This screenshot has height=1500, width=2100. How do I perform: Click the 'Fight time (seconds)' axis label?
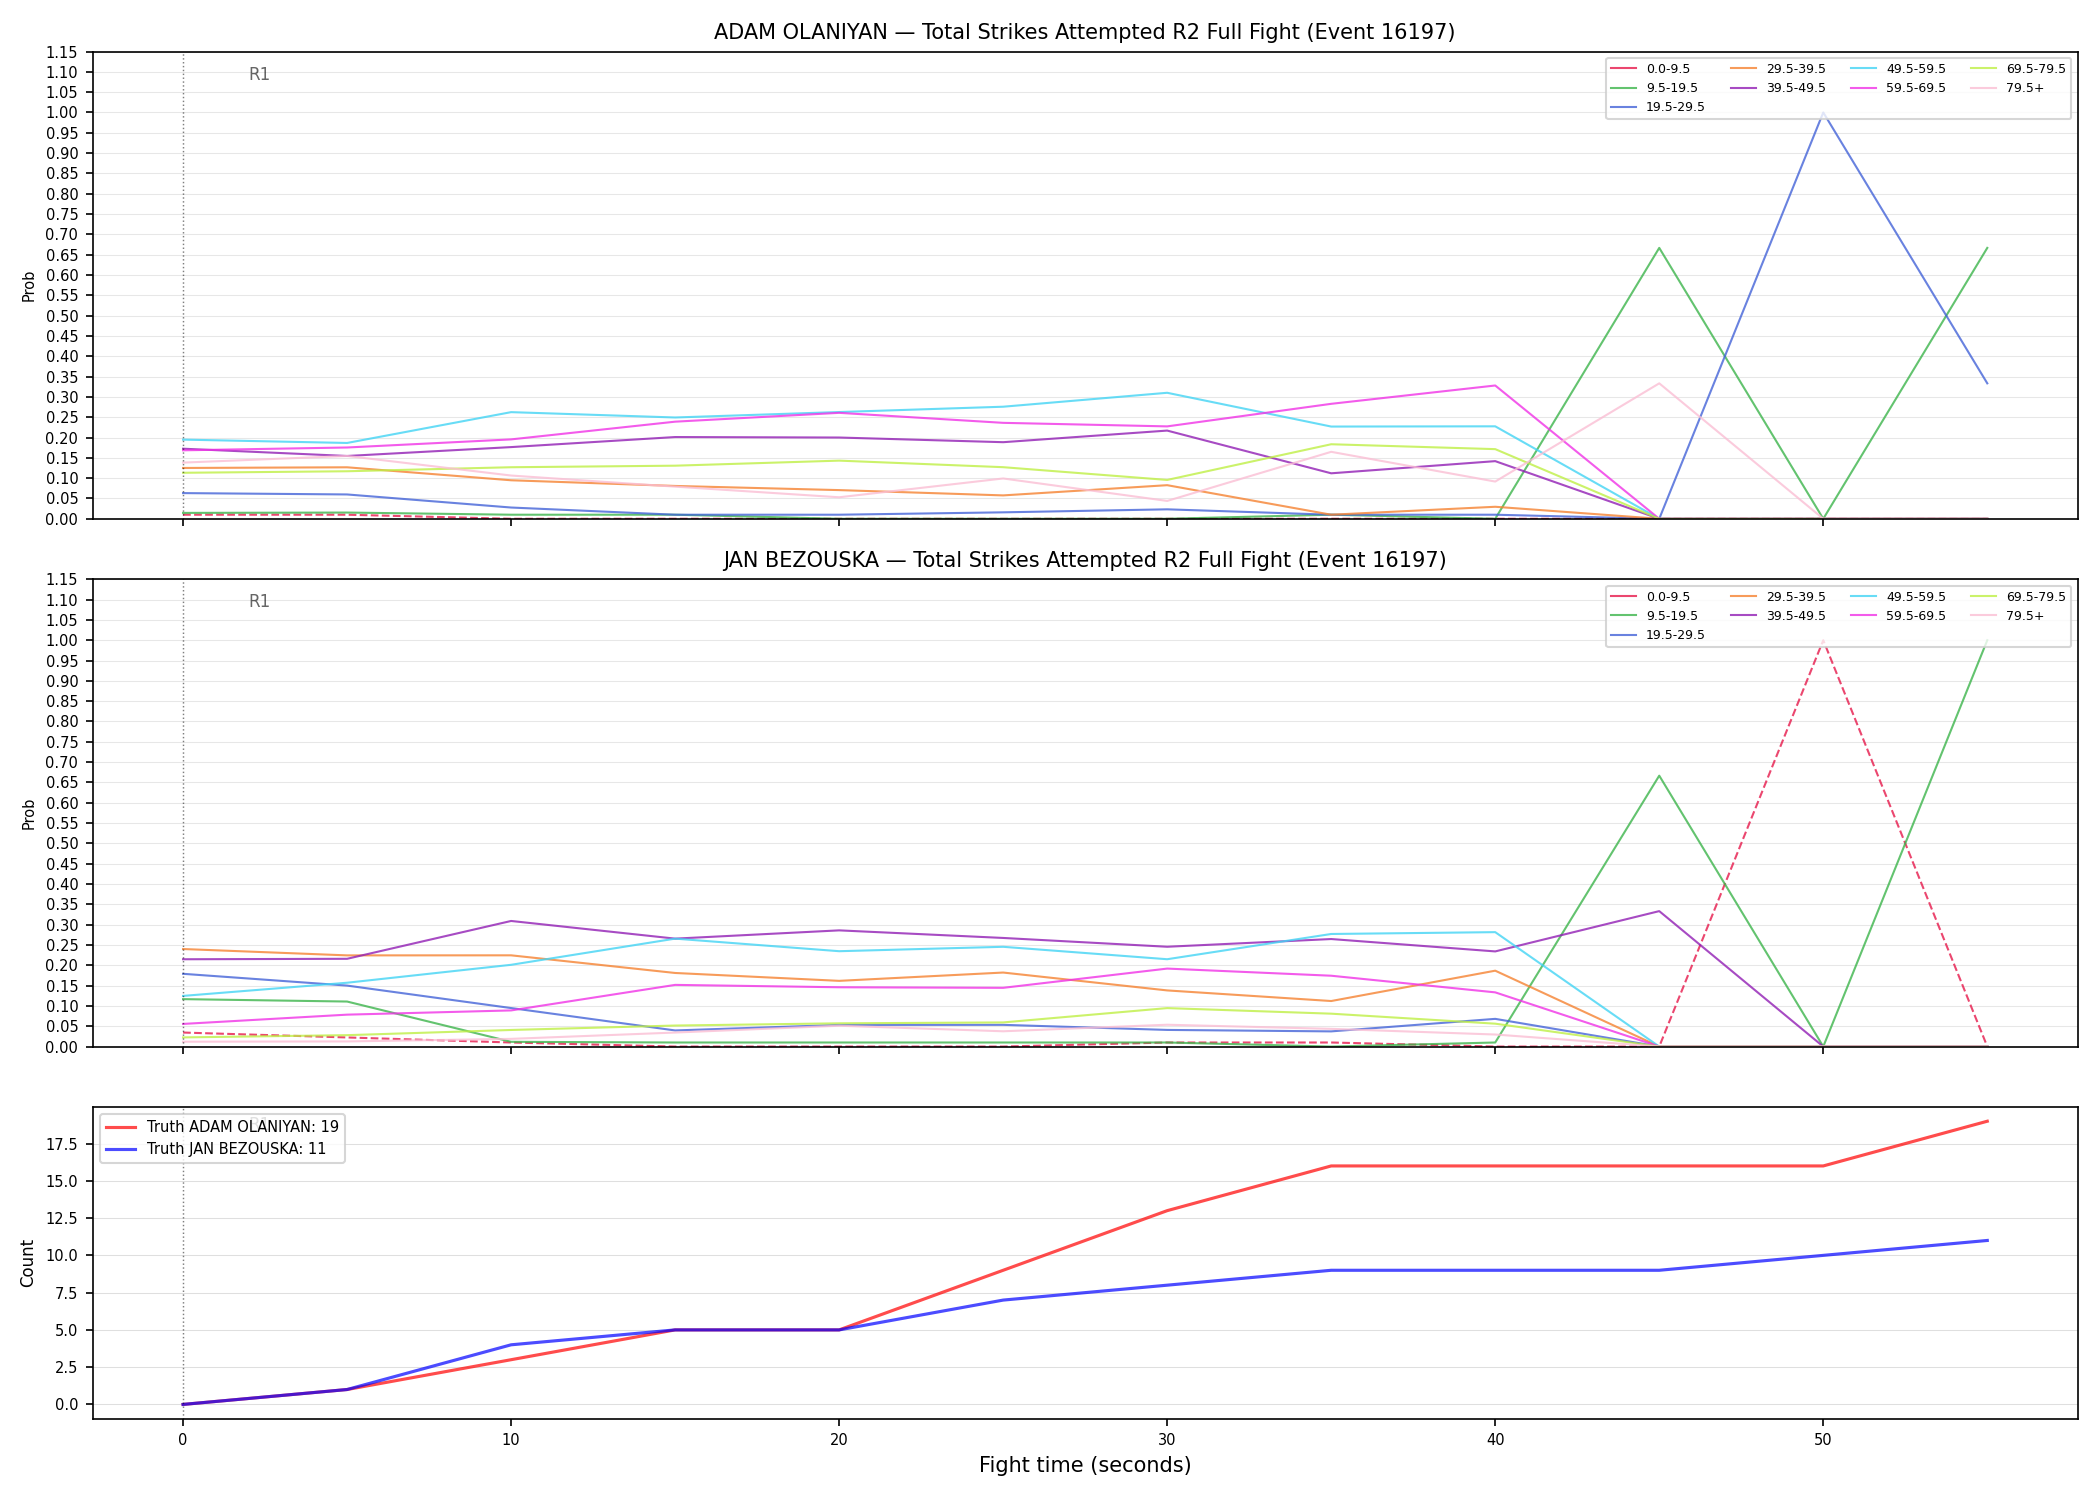[1085, 1465]
